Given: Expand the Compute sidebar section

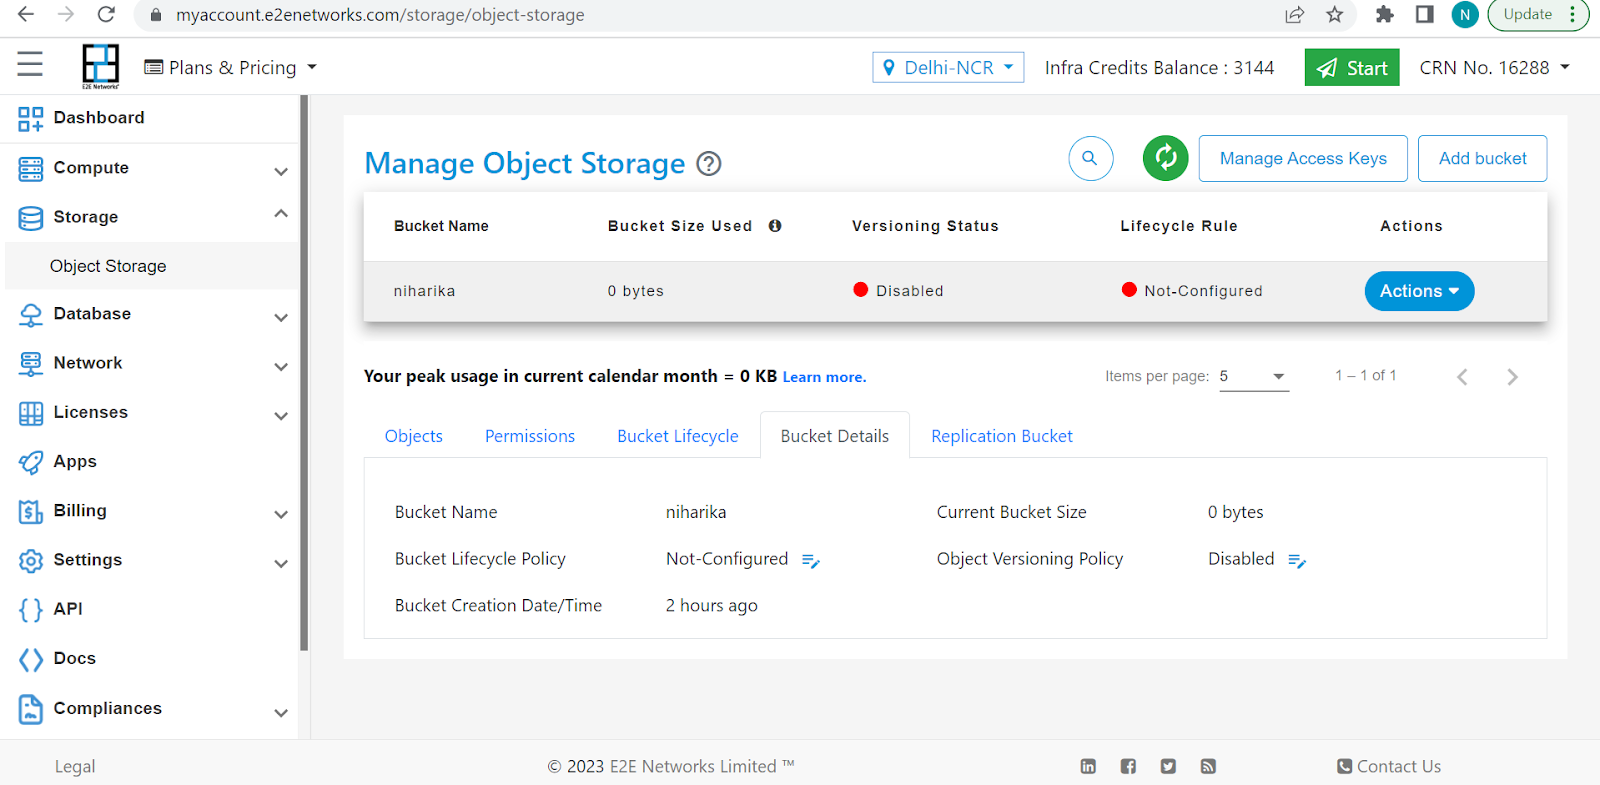Looking at the screenshot, I should 281,171.
